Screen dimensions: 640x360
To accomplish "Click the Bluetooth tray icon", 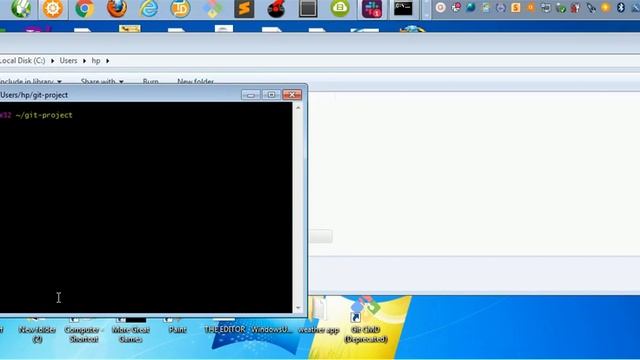I will pyautogui.click(x=621, y=7).
